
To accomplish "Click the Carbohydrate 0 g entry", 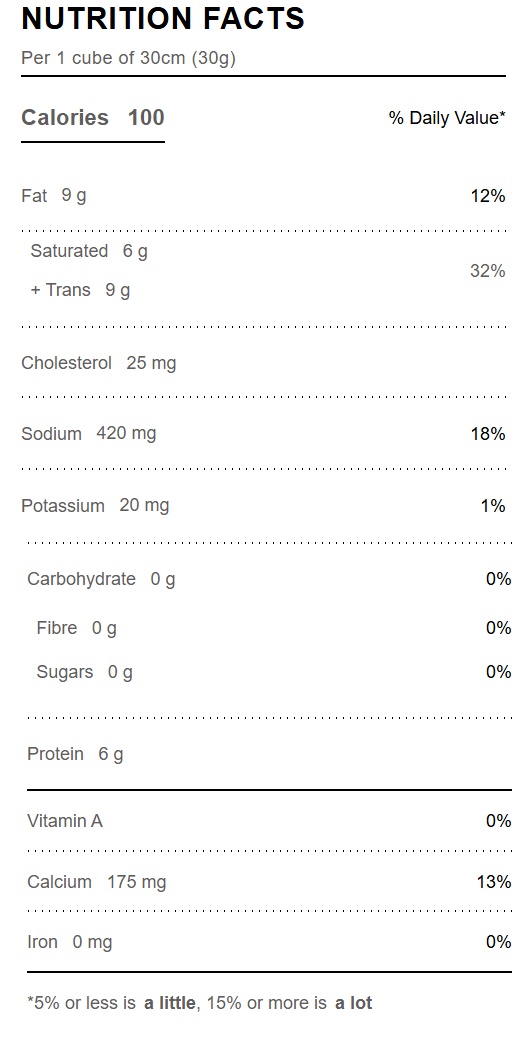I will pyautogui.click(x=101, y=579).
